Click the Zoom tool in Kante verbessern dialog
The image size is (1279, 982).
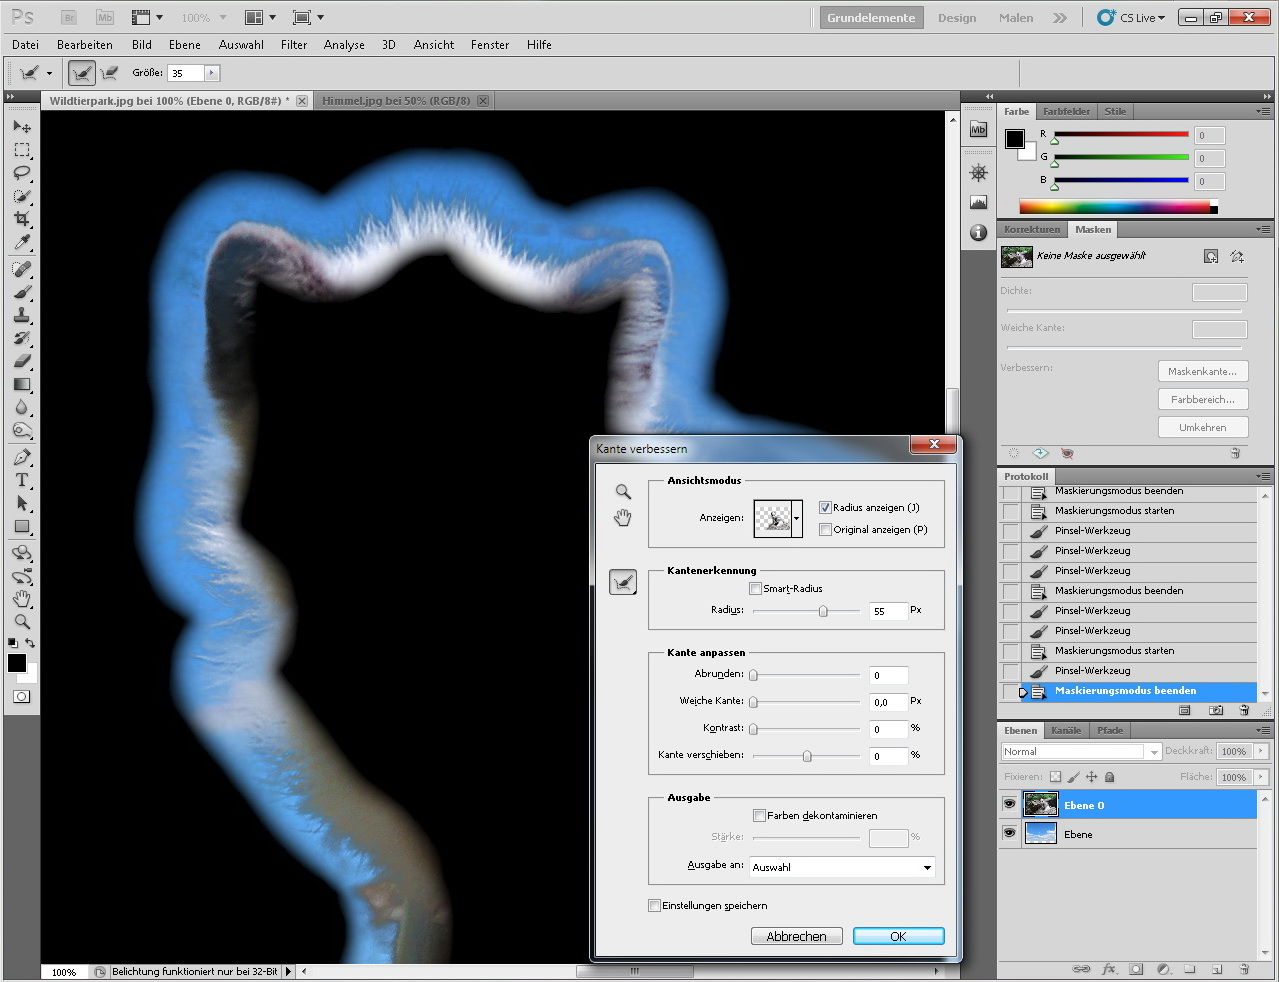(623, 491)
